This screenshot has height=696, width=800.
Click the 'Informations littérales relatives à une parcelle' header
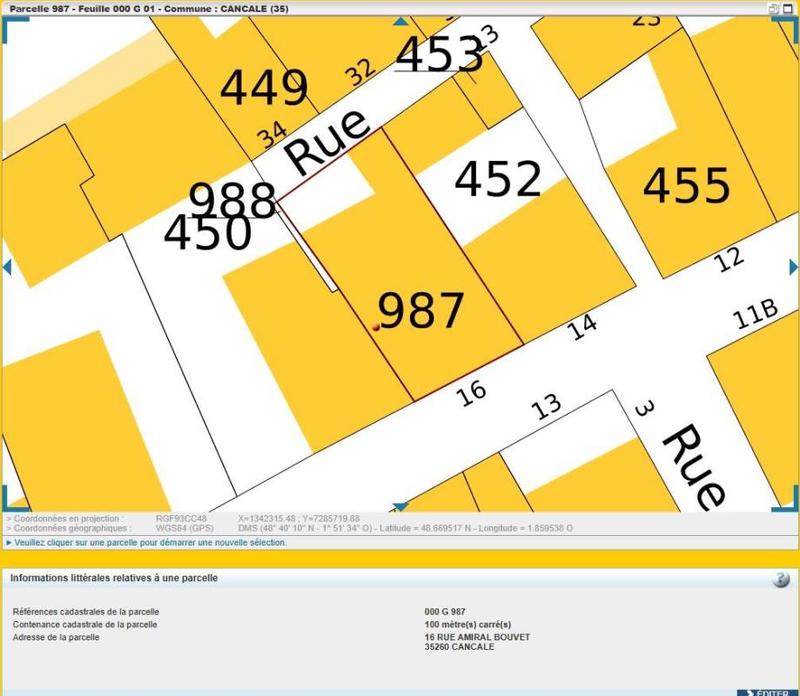(114, 578)
